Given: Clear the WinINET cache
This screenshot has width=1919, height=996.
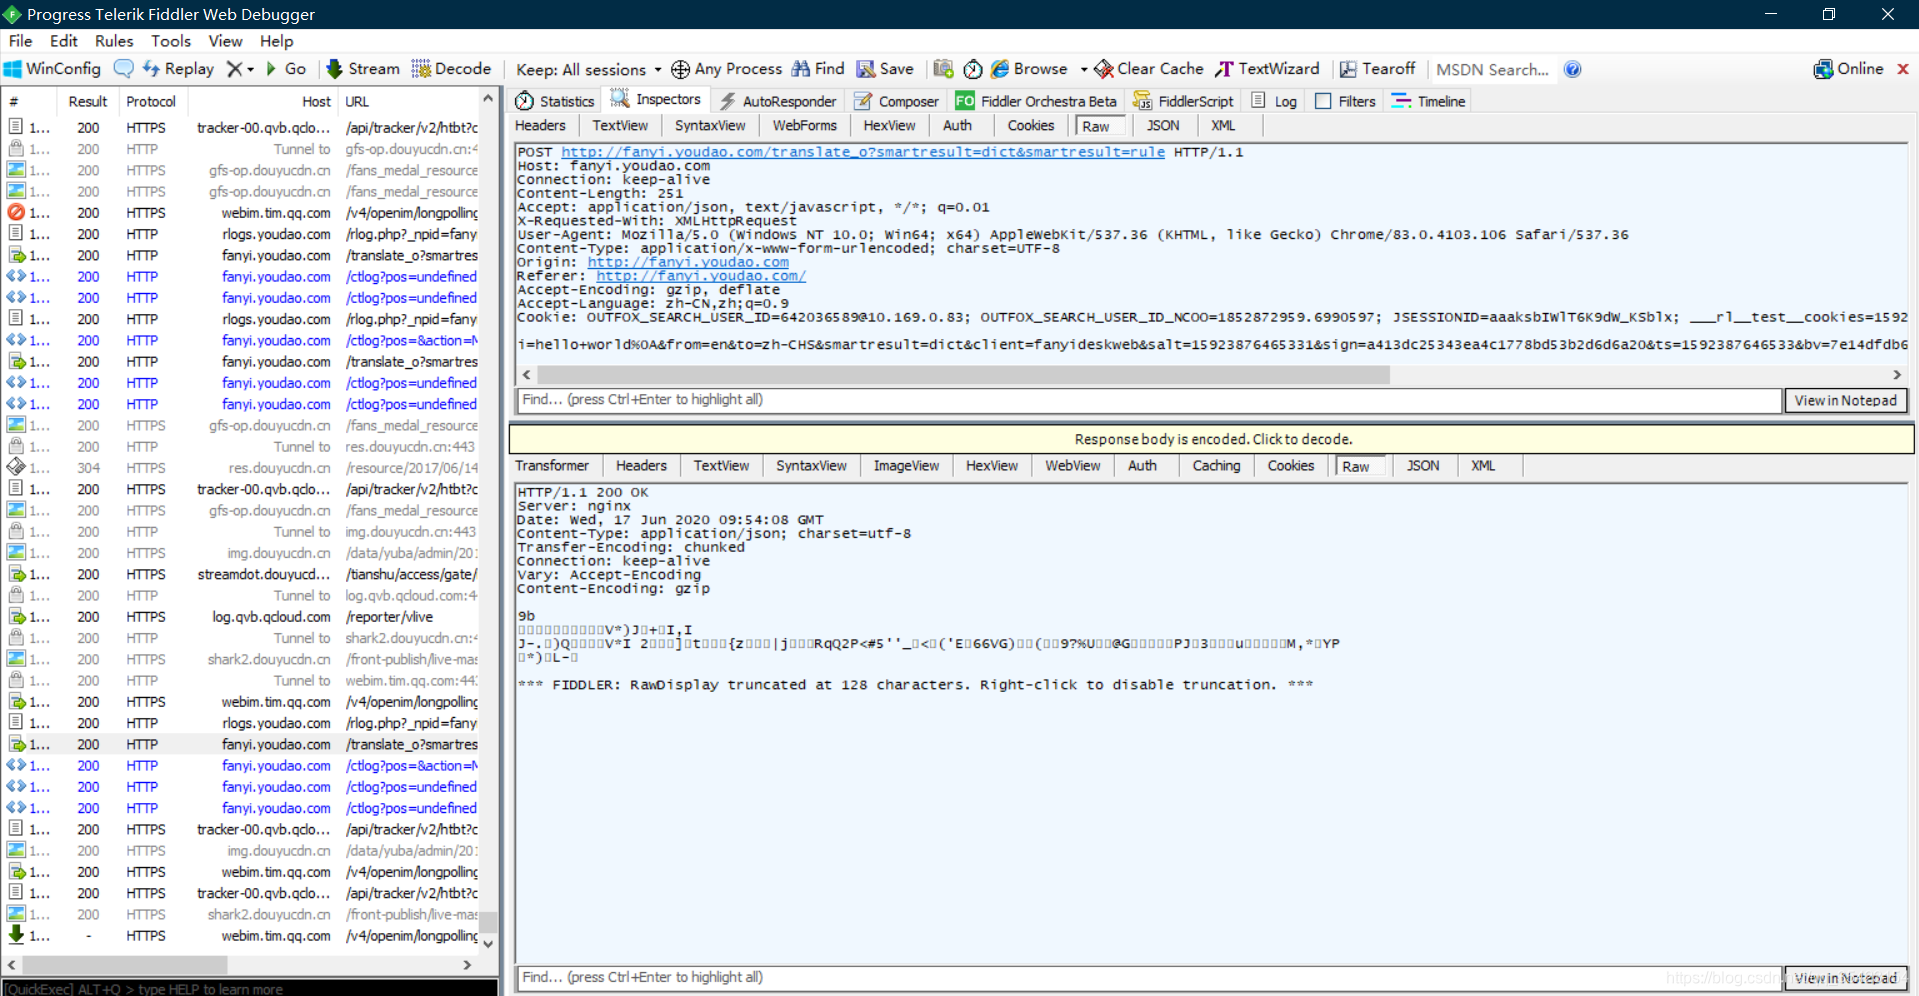Looking at the screenshot, I should click(x=1149, y=69).
